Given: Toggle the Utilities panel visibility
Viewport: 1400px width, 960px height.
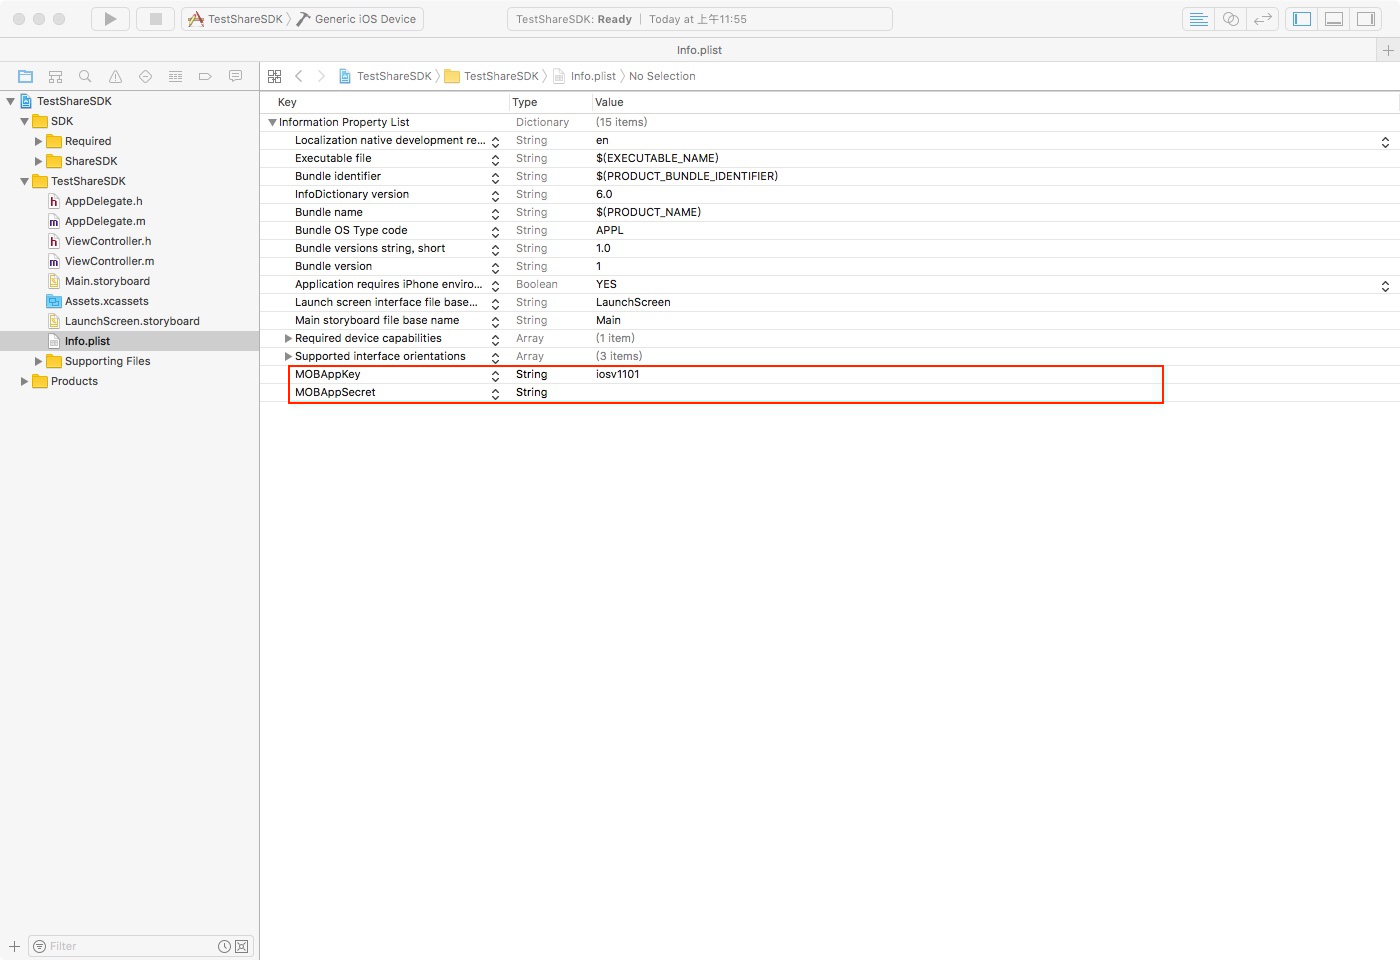Looking at the screenshot, I should point(1365,19).
